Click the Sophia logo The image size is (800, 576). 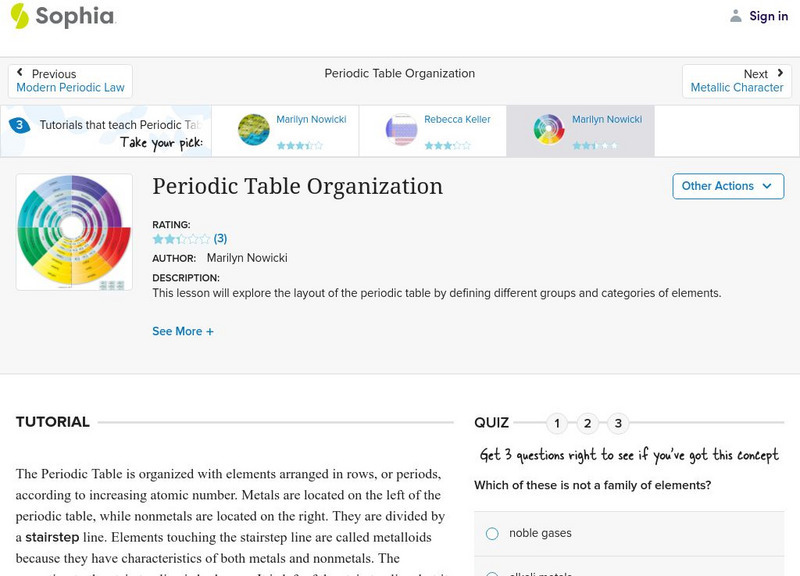pos(62,16)
